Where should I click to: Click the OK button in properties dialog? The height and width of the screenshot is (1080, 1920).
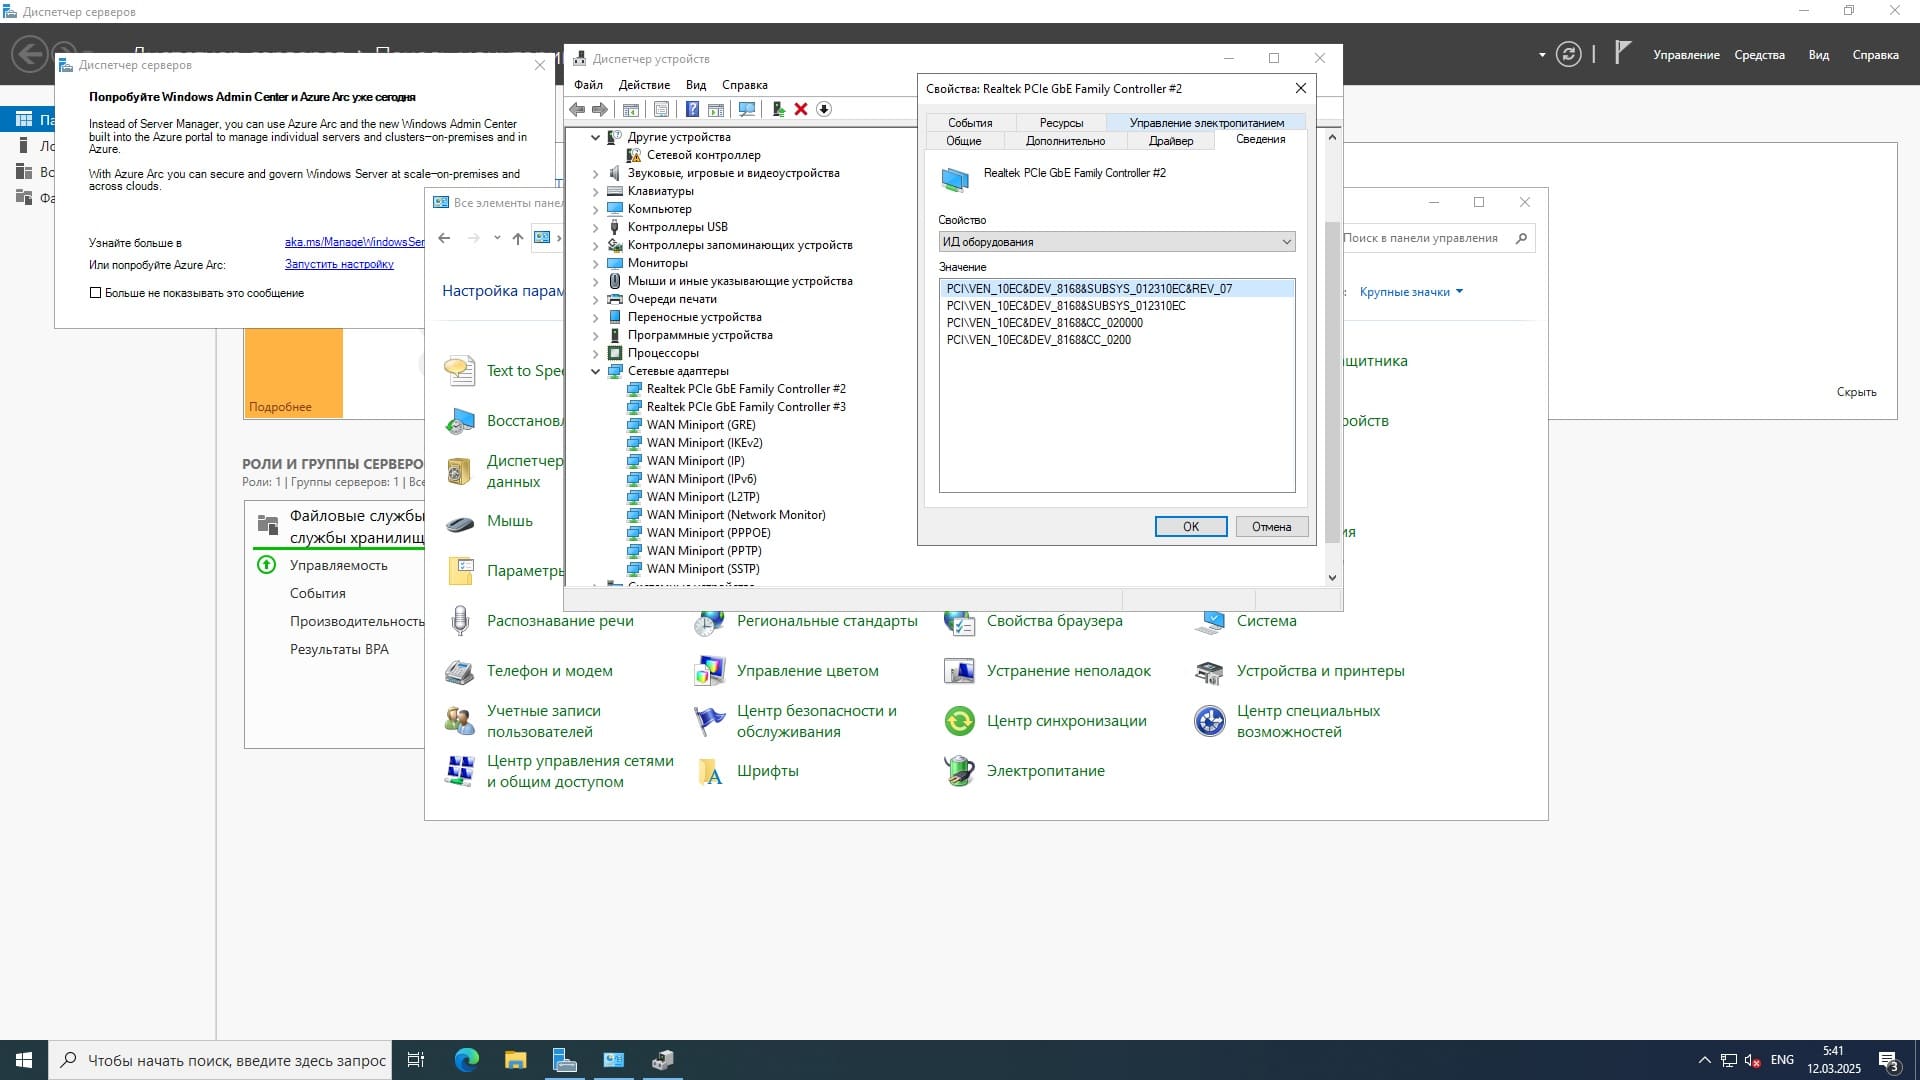point(1191,527)
